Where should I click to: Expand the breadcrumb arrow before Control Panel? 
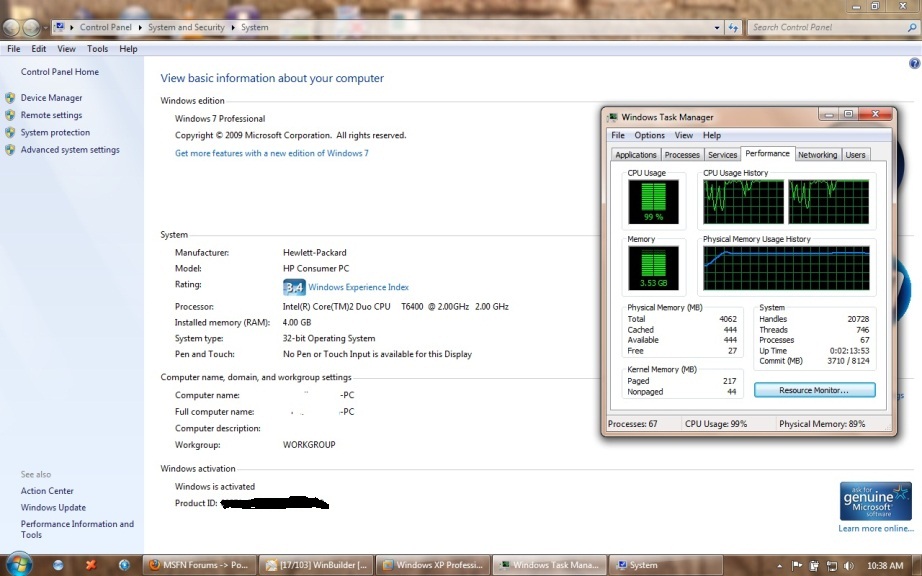(x=72, y=27)
